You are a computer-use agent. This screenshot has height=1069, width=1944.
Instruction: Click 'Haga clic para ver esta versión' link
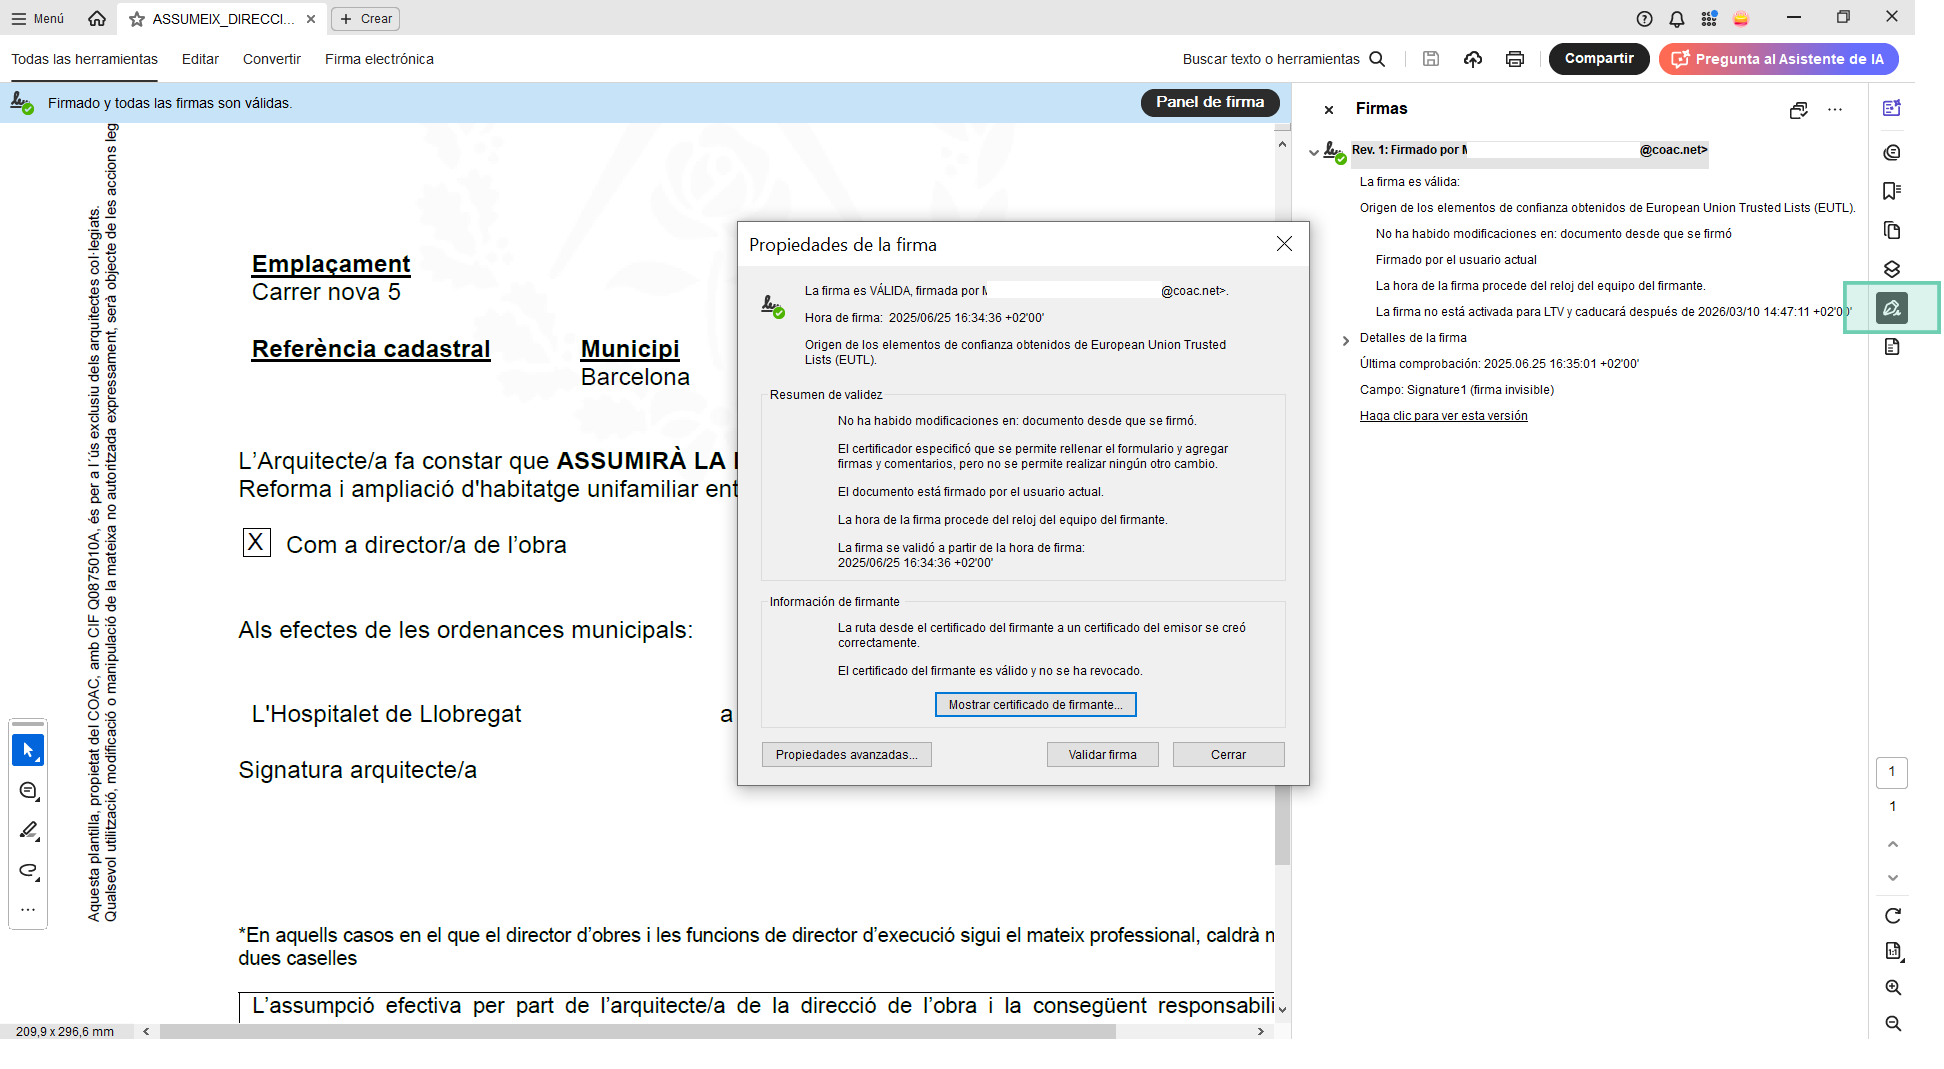click(x=1443, y=416)
